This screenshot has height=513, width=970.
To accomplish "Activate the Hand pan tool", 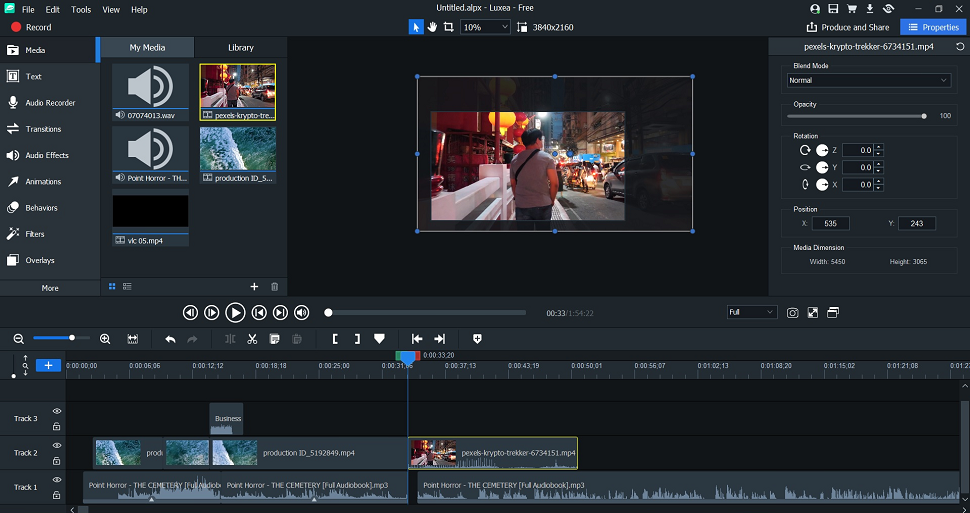I will [433, 27].
